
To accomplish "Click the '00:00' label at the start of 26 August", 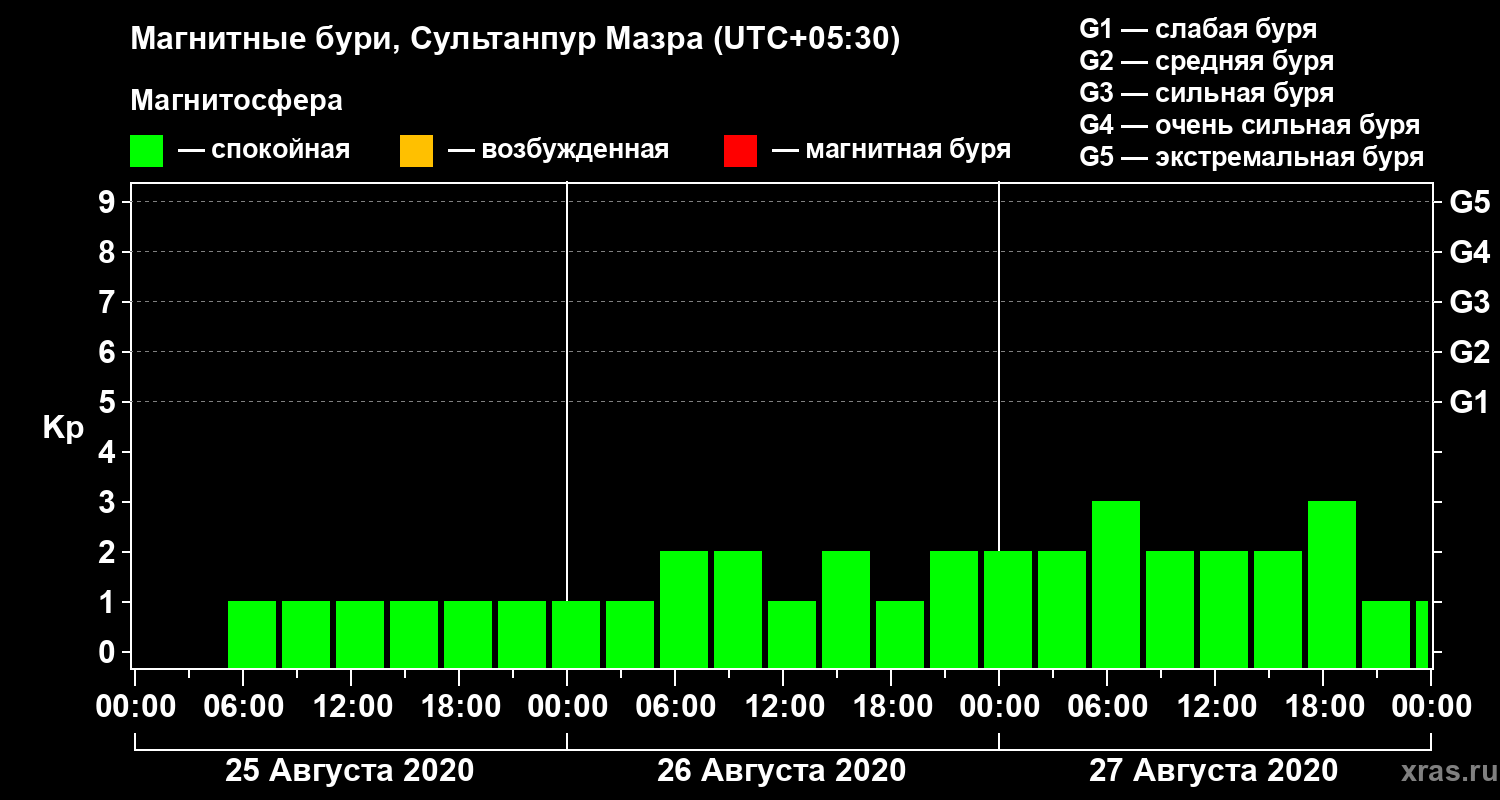I will point(567,707).
